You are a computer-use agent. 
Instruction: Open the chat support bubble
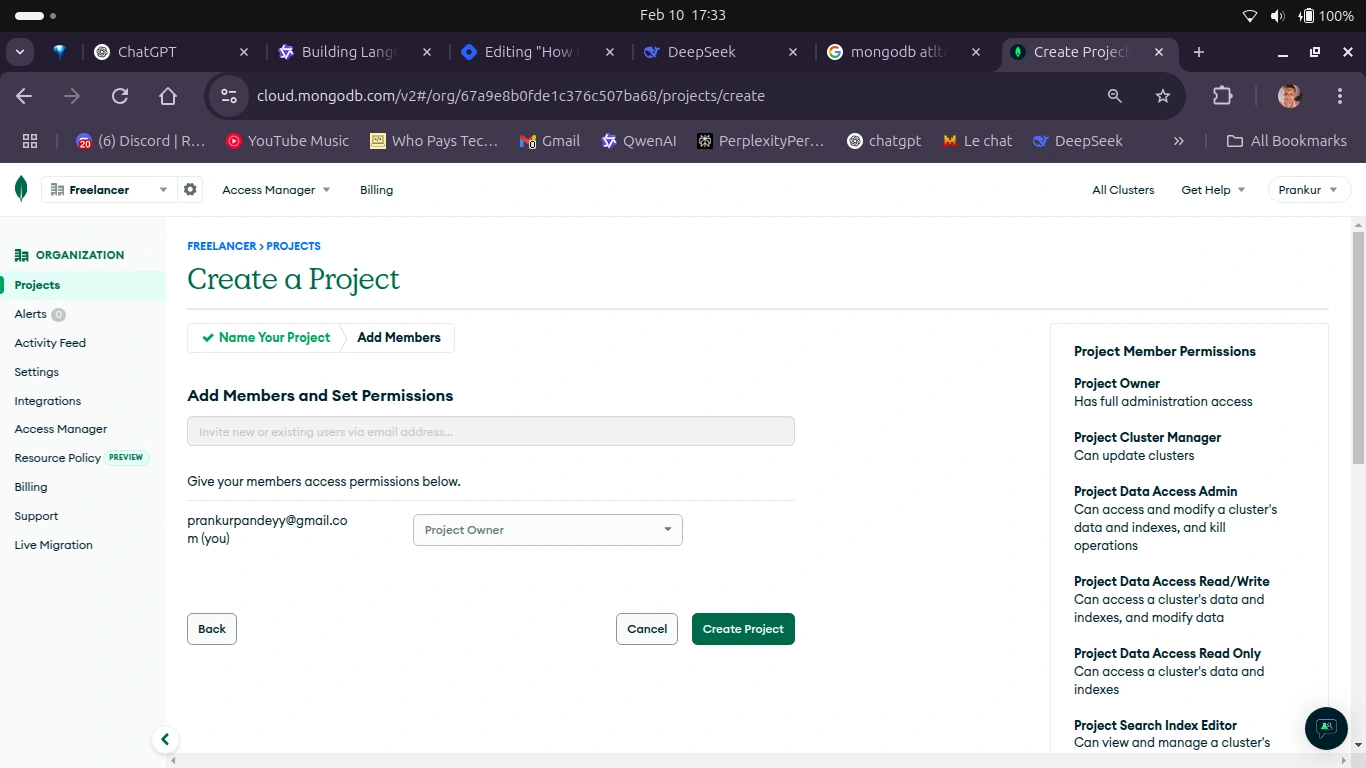pos(1325,728)
